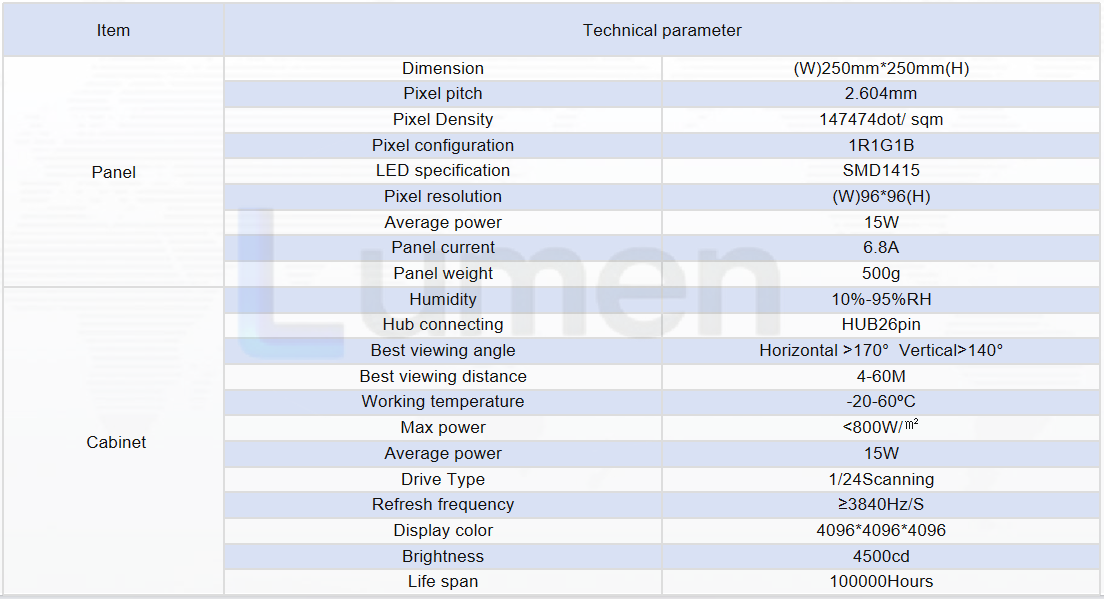Select the 1/24Scanning drive type value
Image resolution: width=1104 pixels, height=599 pixels.
tap(881, 479)
